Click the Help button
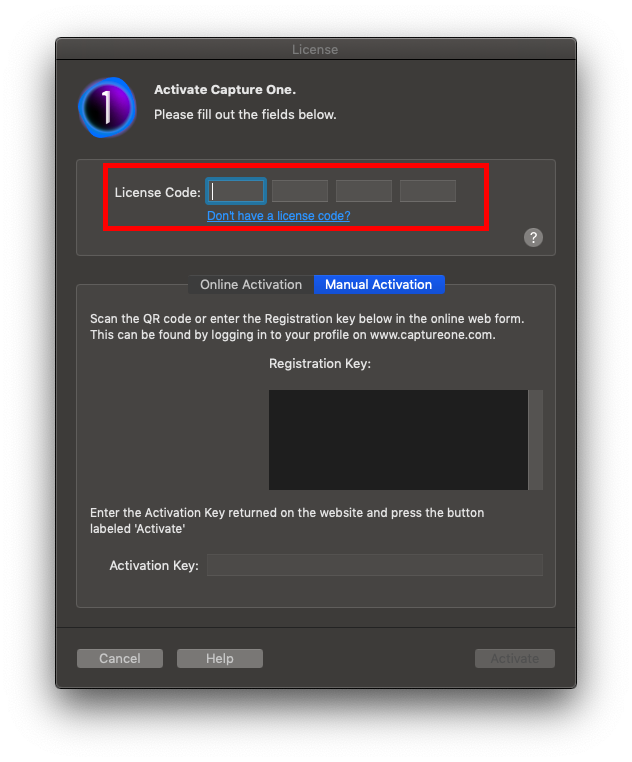 pos(220,658)
